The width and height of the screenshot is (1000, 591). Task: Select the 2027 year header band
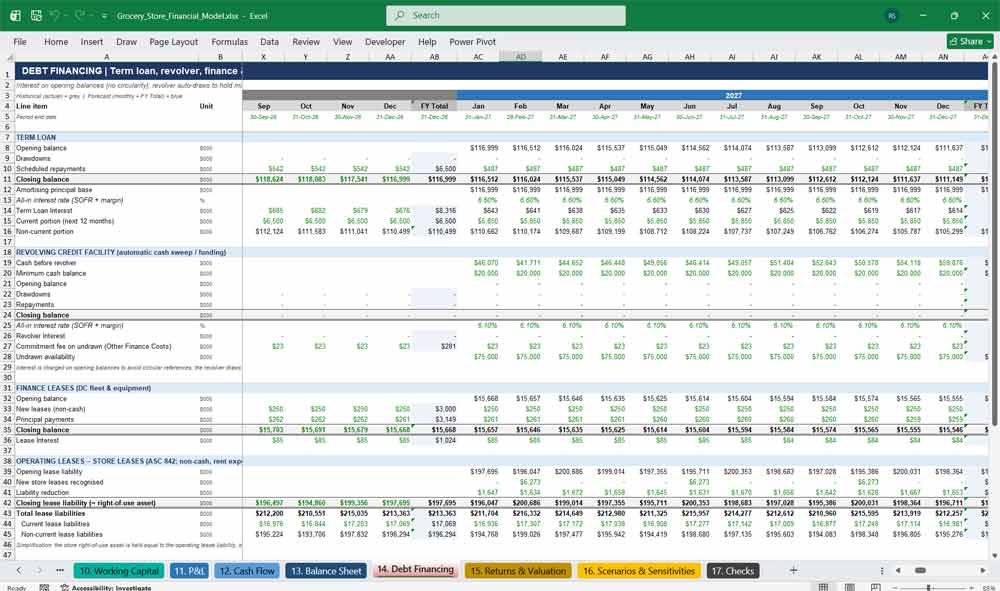click(x=733, y=95)
